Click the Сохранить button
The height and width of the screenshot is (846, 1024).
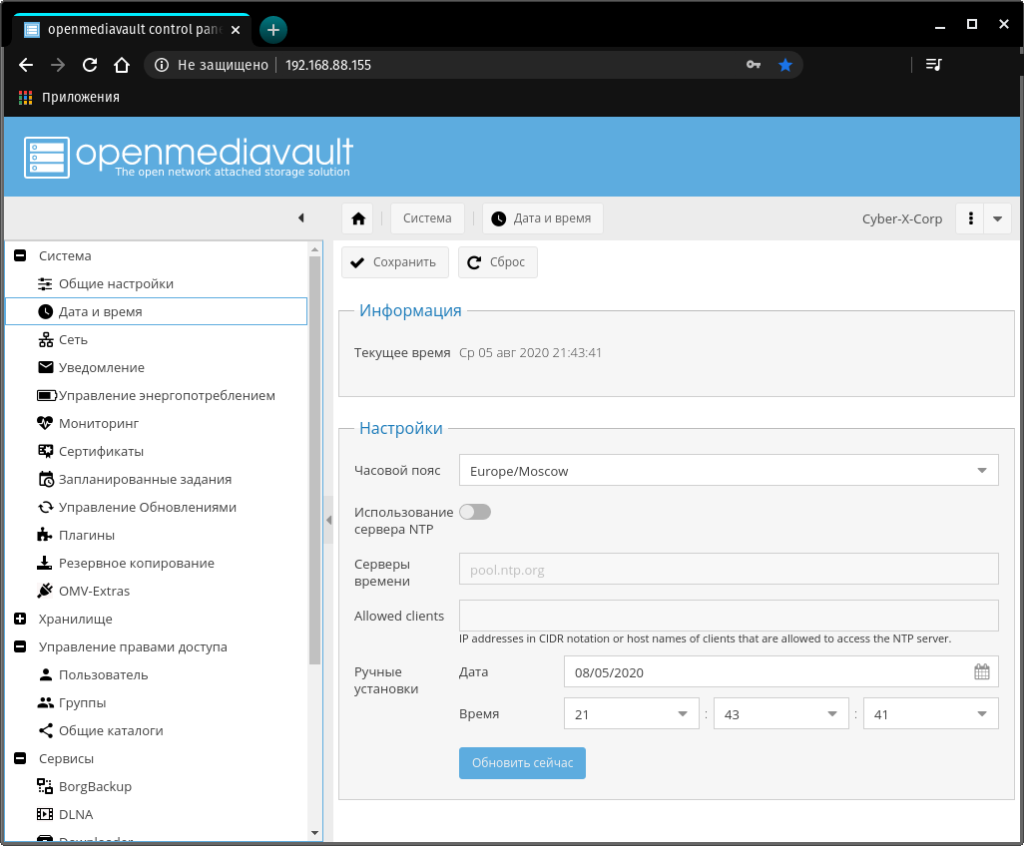pos(395,262)
